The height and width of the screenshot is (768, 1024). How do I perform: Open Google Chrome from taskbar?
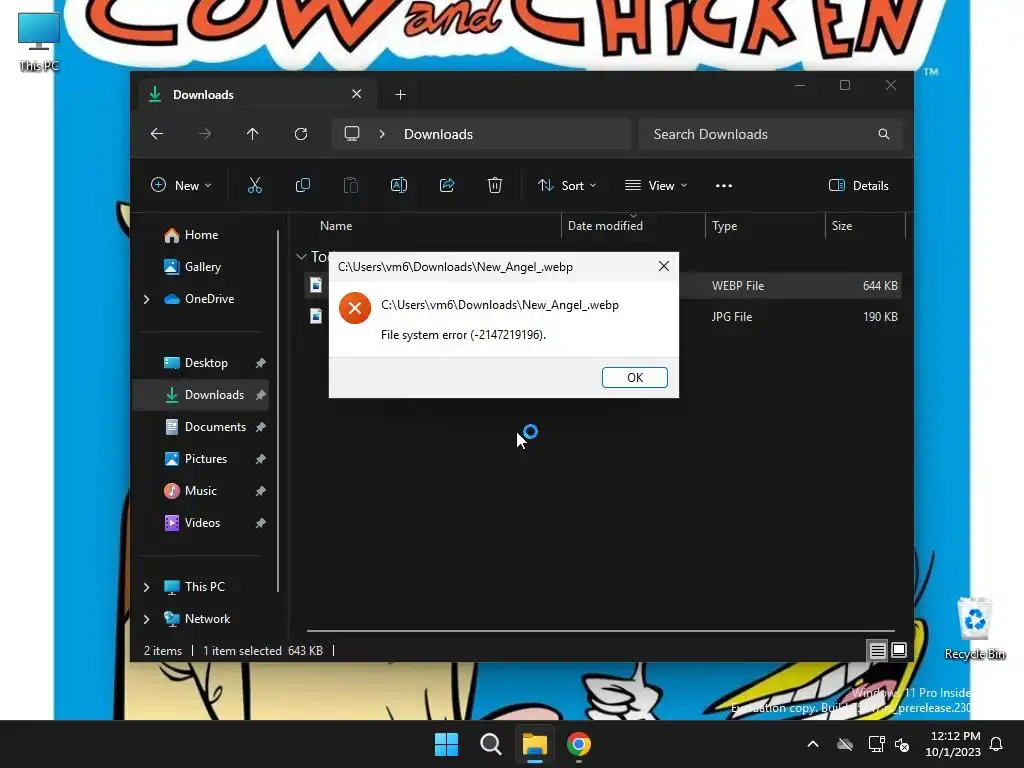pos(579,744)
